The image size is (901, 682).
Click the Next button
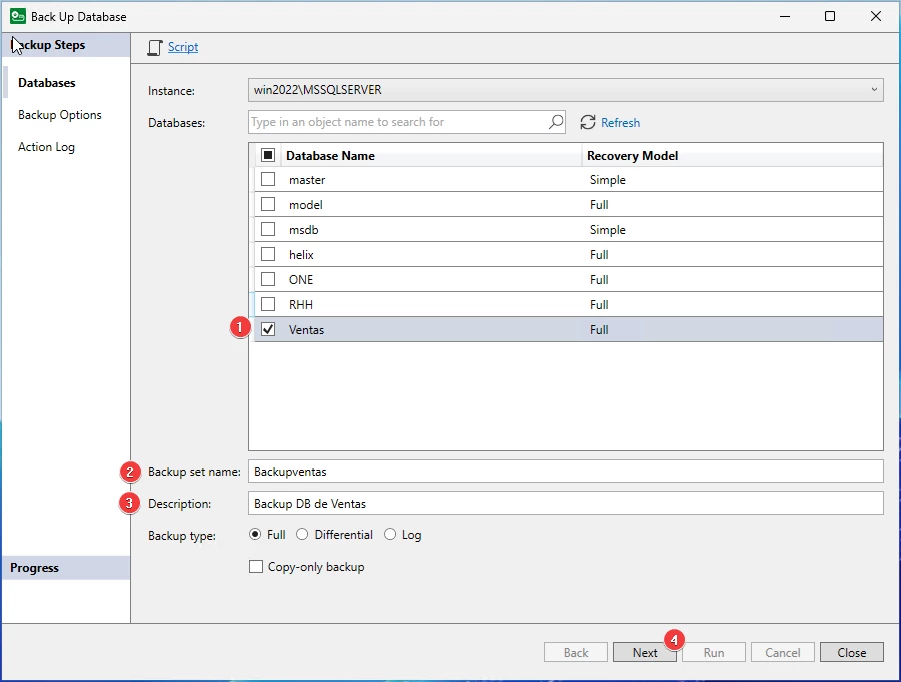click(x=645, y=653)
